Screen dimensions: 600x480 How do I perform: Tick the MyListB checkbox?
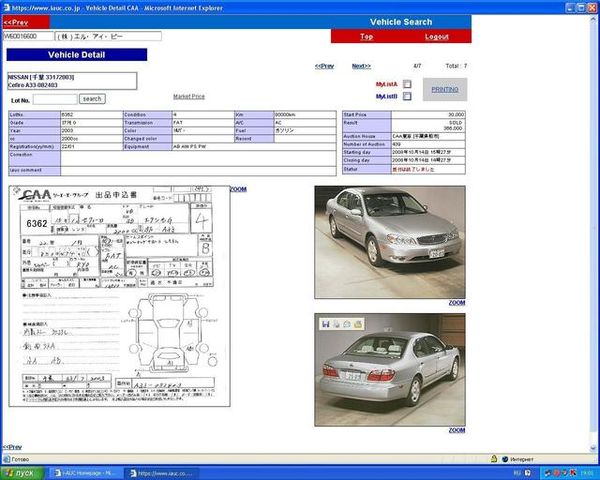[407, 97]
